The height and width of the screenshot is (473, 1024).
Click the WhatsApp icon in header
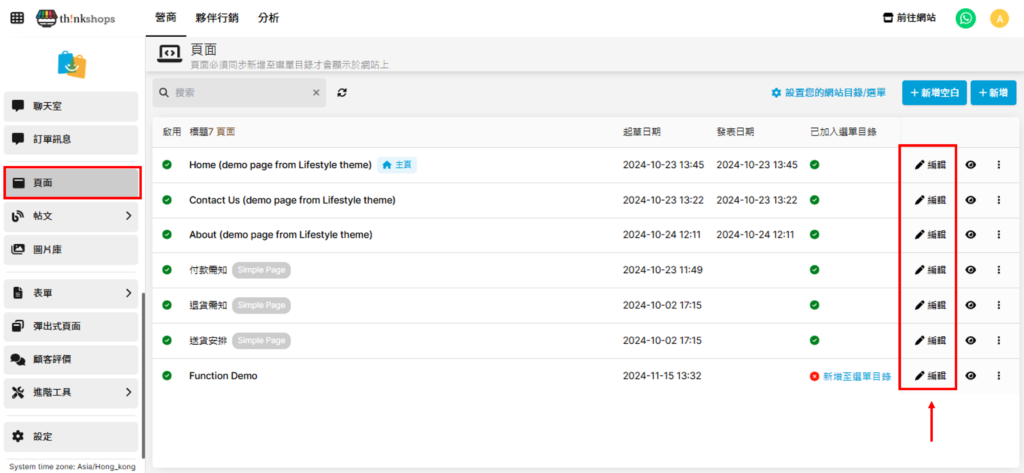coord(965,18)
